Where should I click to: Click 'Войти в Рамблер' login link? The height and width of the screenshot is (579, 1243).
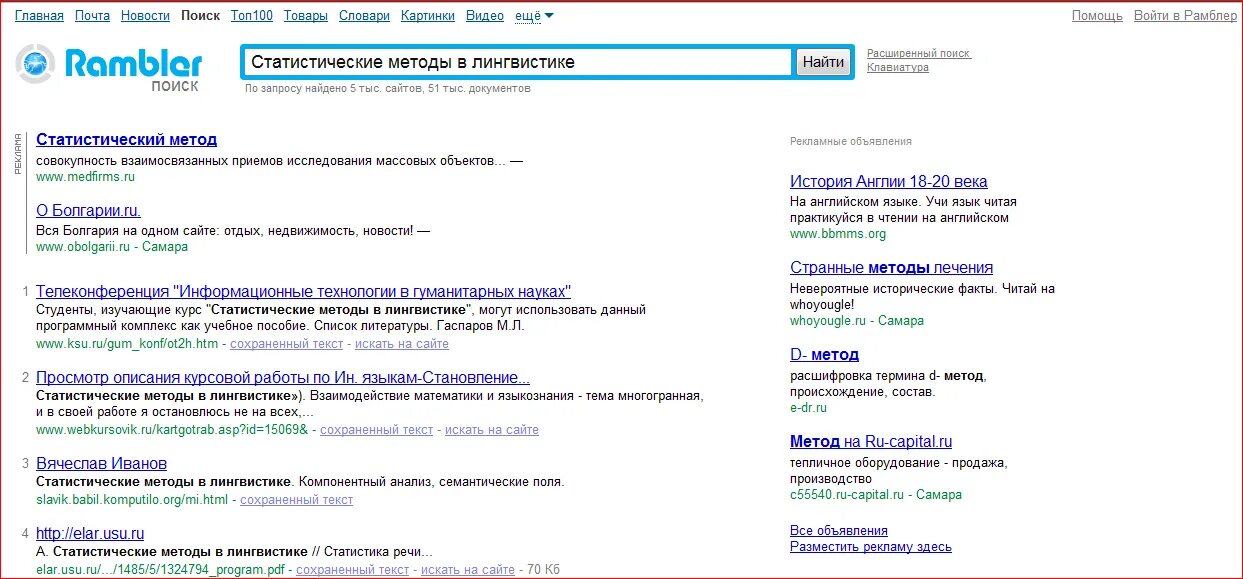[x=1184, y=16]
